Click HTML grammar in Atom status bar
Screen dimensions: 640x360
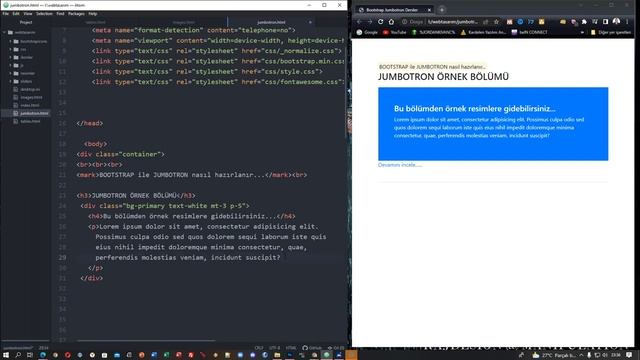(x=291, y=348)
